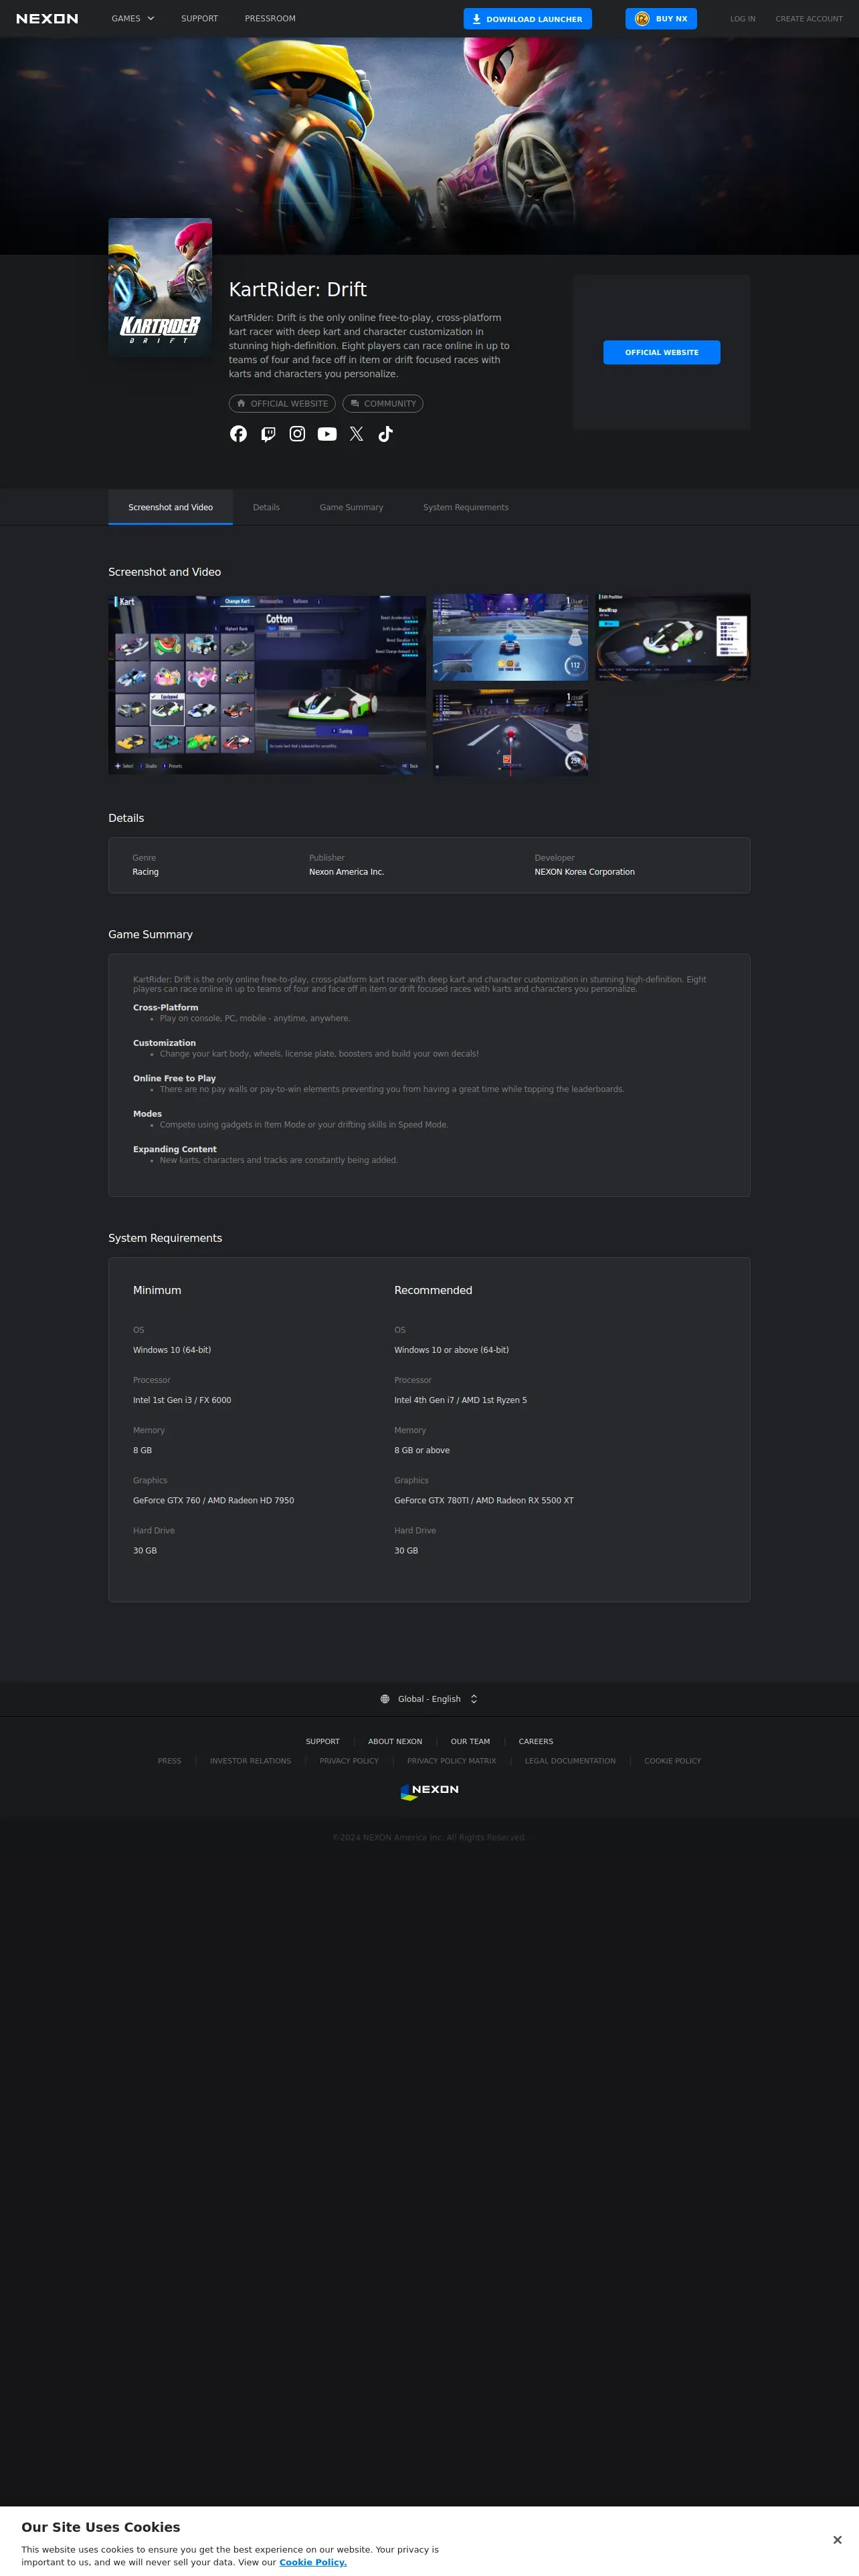Click the Buy NX button
This screenshot has height=2576, width=859.
click(661, 19)
